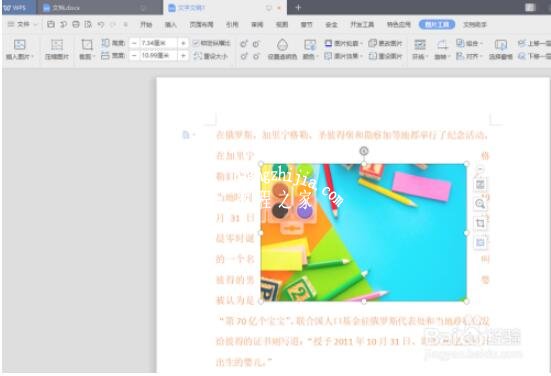Switch to the Developer Tools (开发工具) tab

[362, 24]
